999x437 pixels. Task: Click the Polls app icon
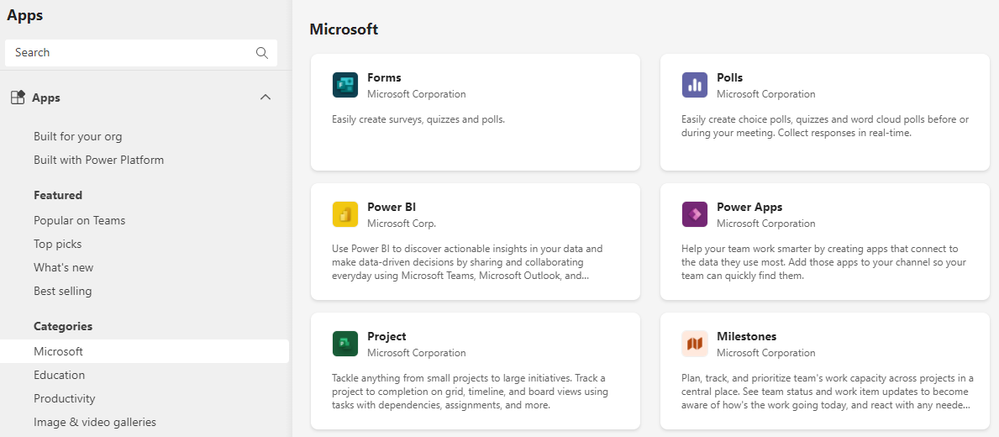pos(695,85)
